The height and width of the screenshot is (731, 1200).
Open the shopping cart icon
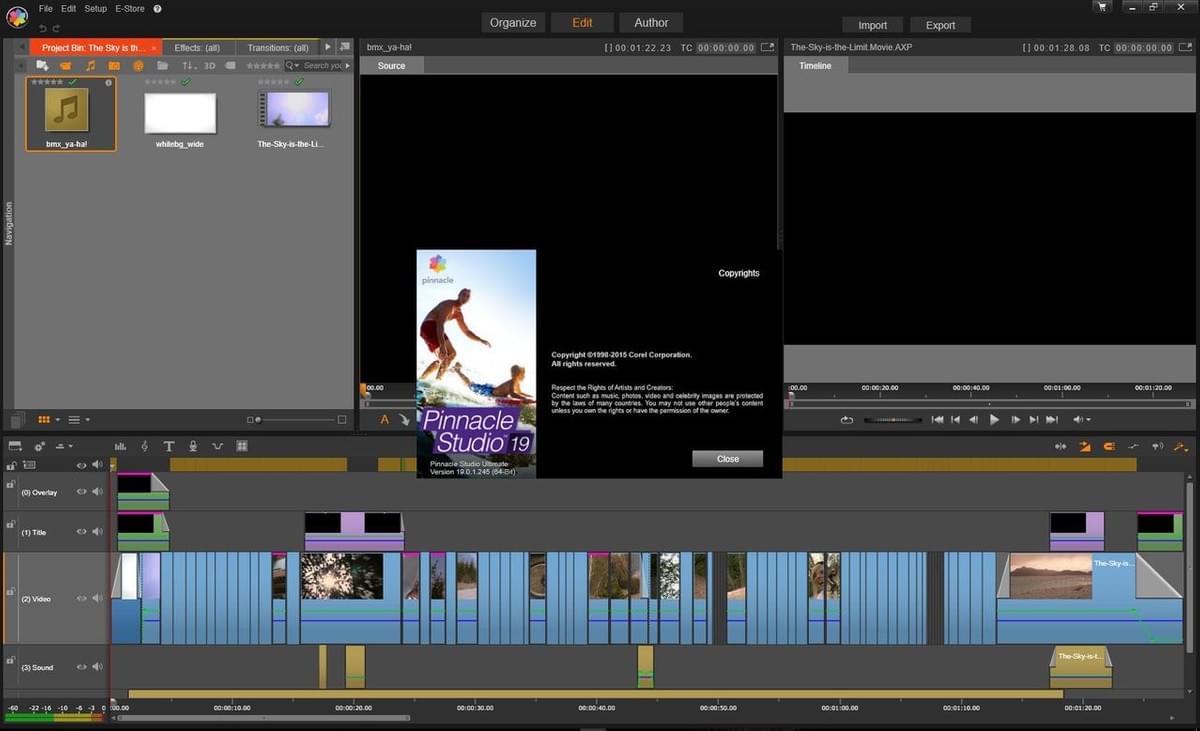click(x=1102, y=7)
